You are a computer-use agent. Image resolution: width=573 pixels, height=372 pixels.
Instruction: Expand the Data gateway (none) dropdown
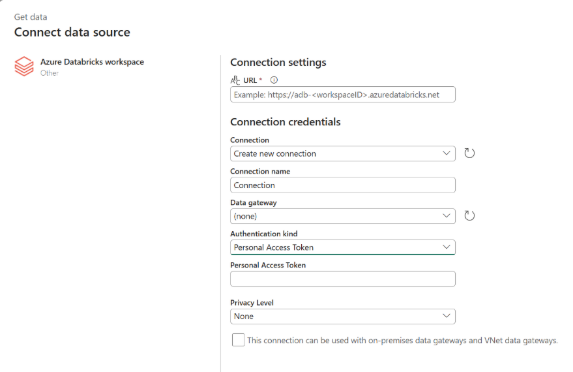(x=343, y=216)
